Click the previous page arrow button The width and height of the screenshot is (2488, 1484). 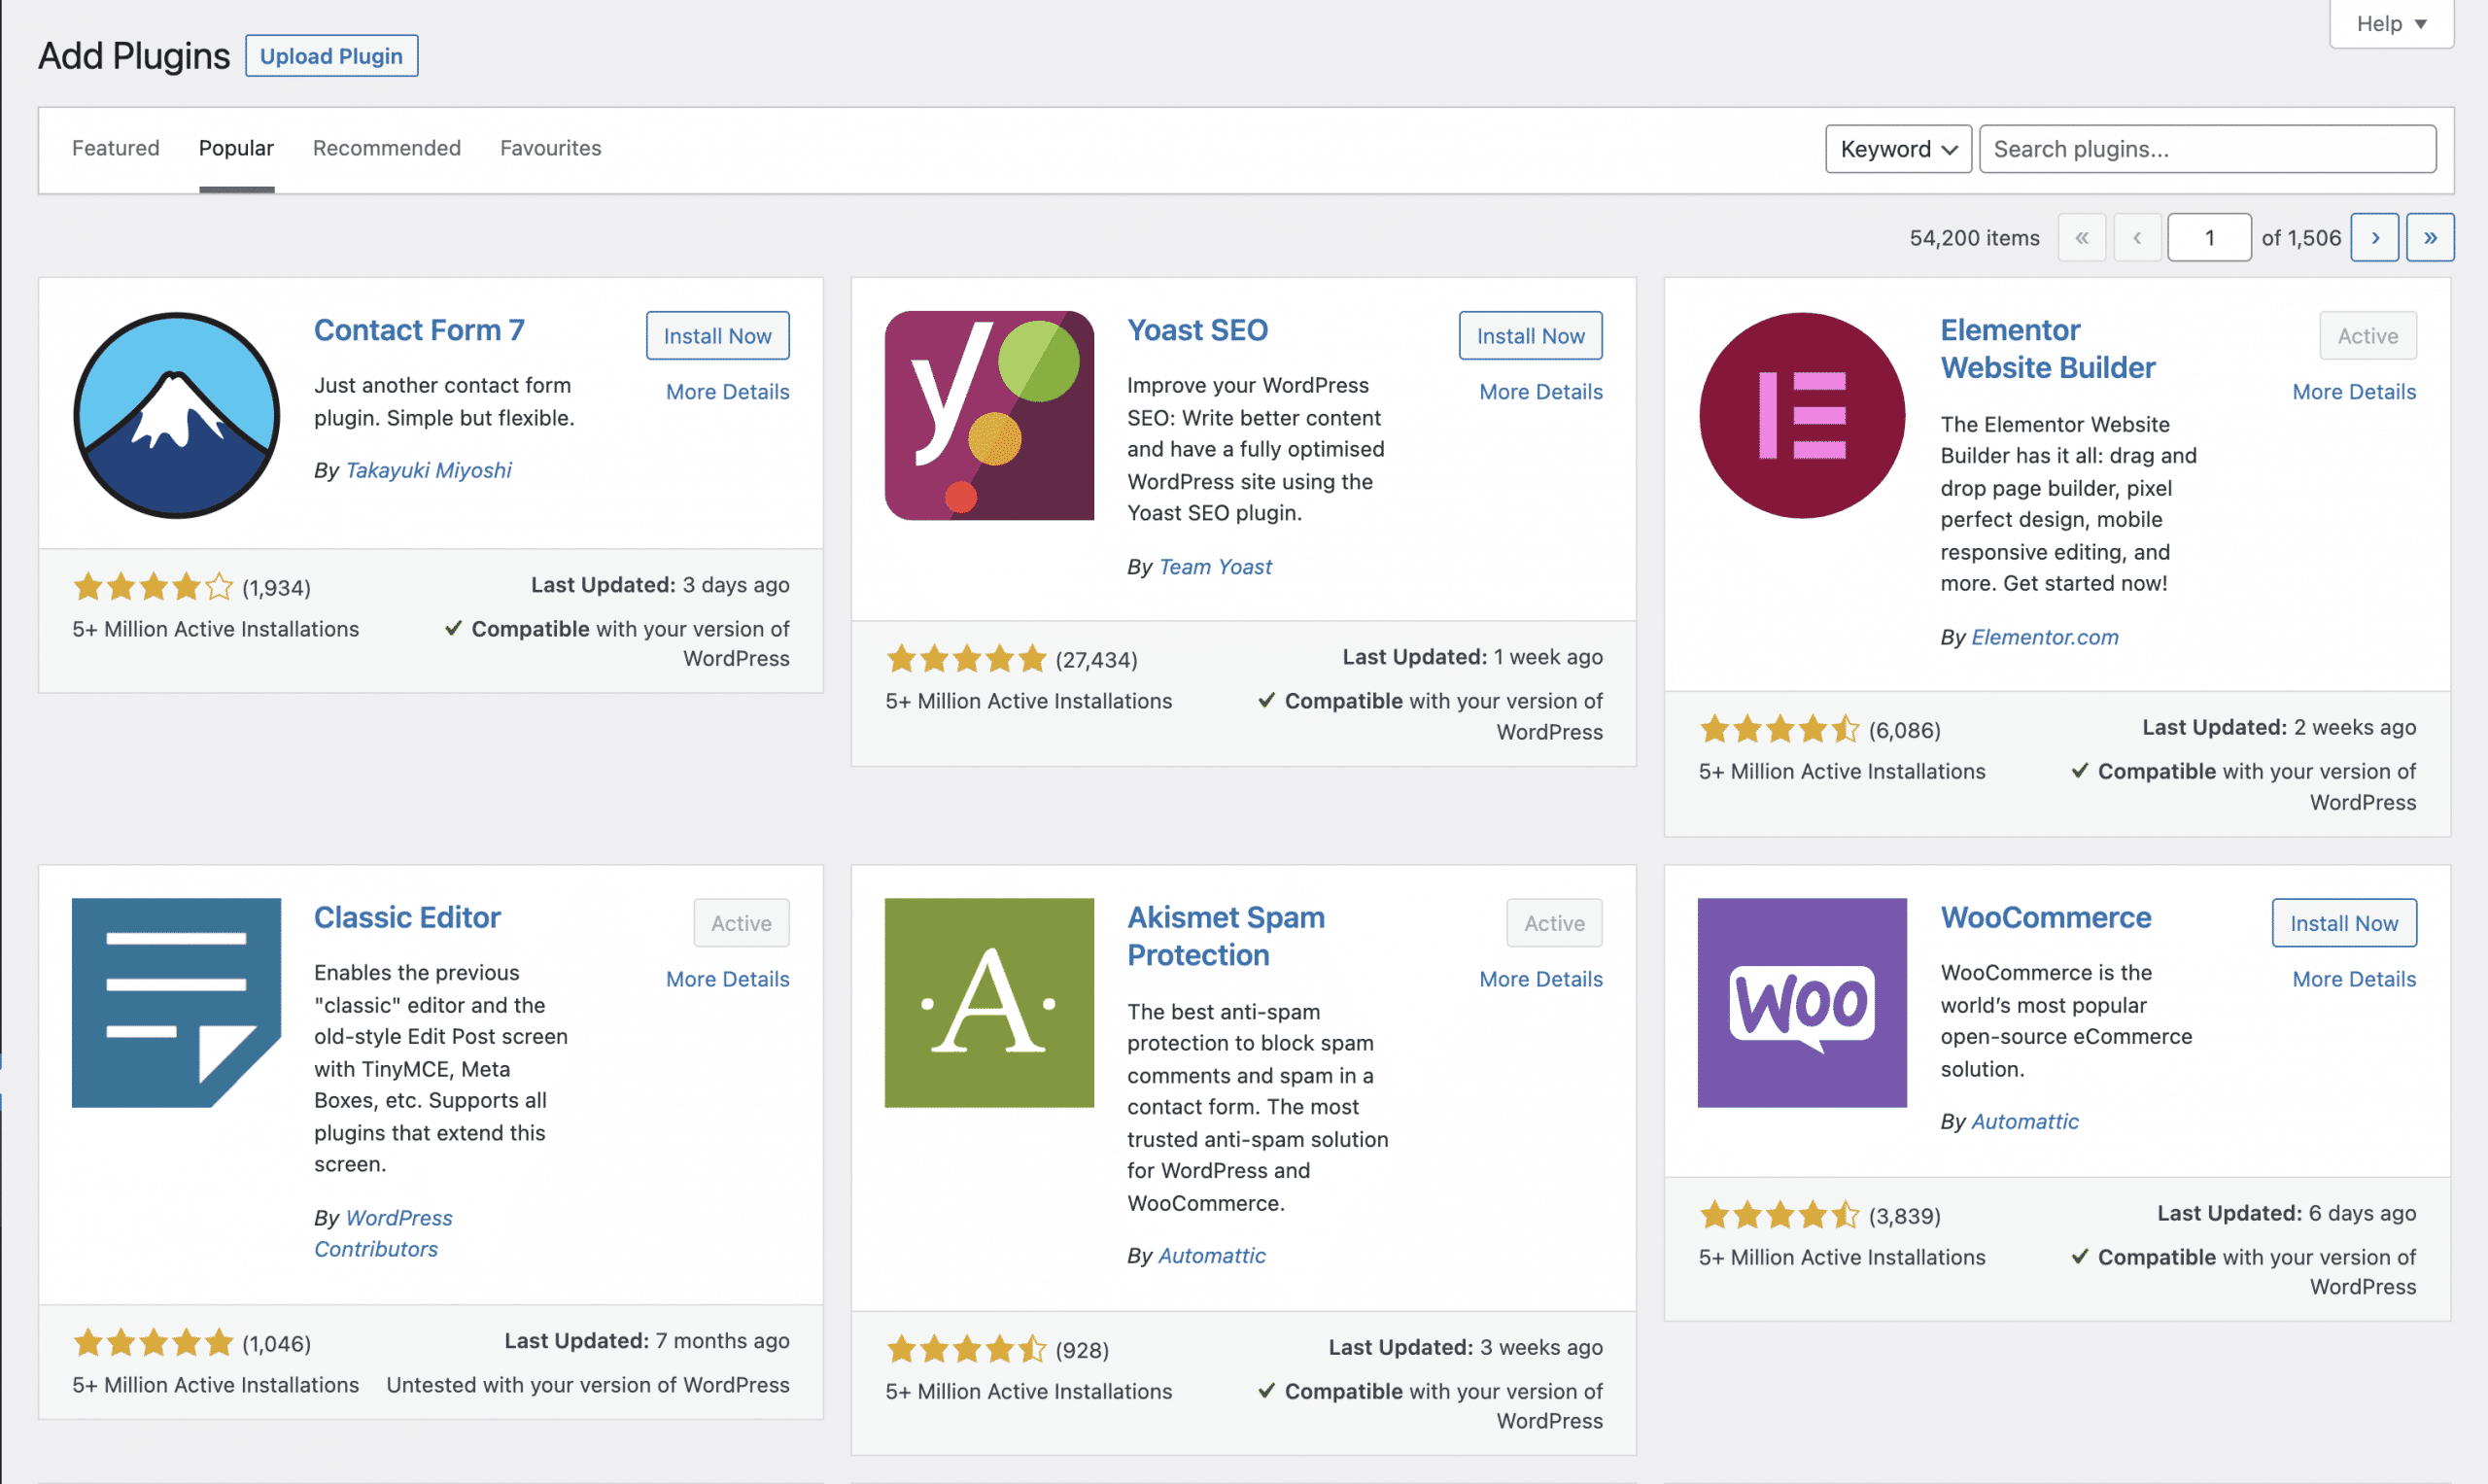pos(2137,237)
